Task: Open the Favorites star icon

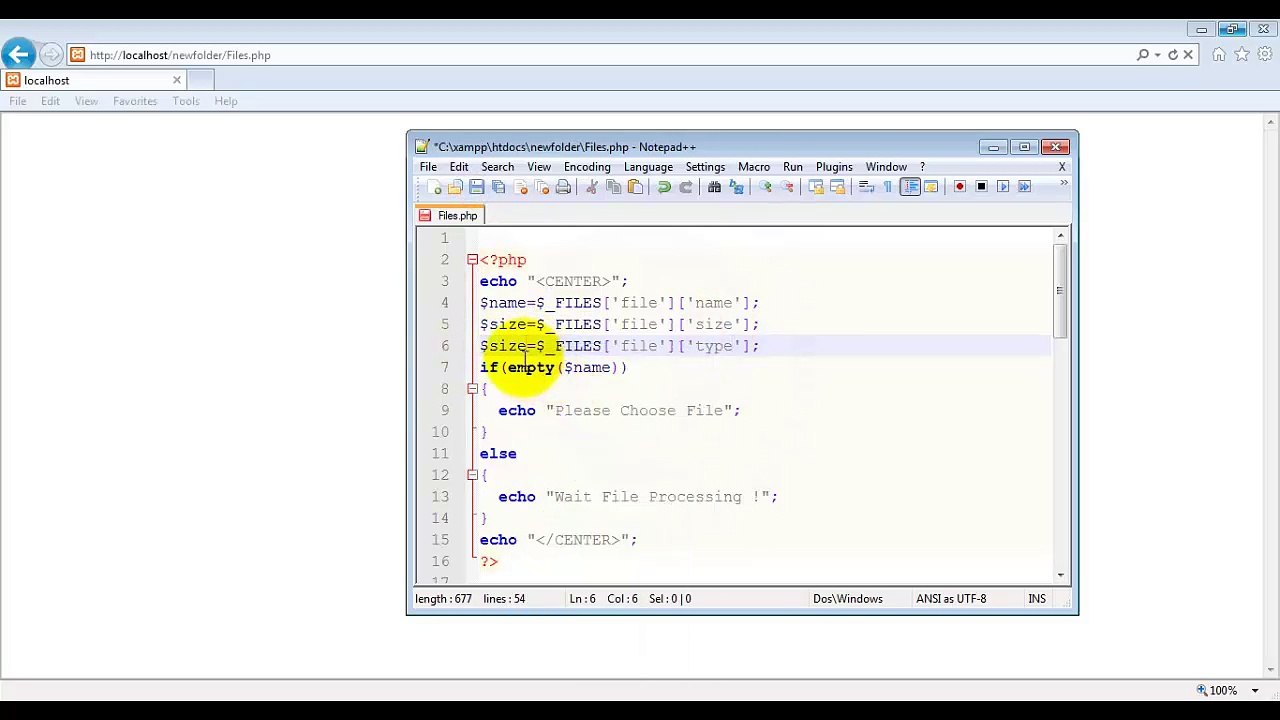Action: (x=1242, y=55)
